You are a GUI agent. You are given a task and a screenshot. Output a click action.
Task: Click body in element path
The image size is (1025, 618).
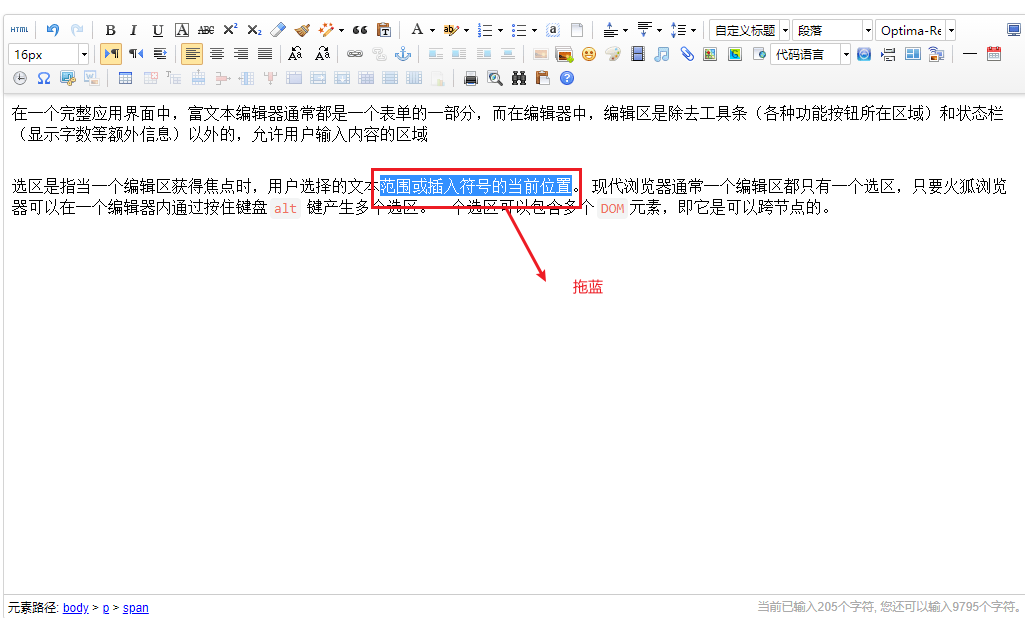[75, 608]
